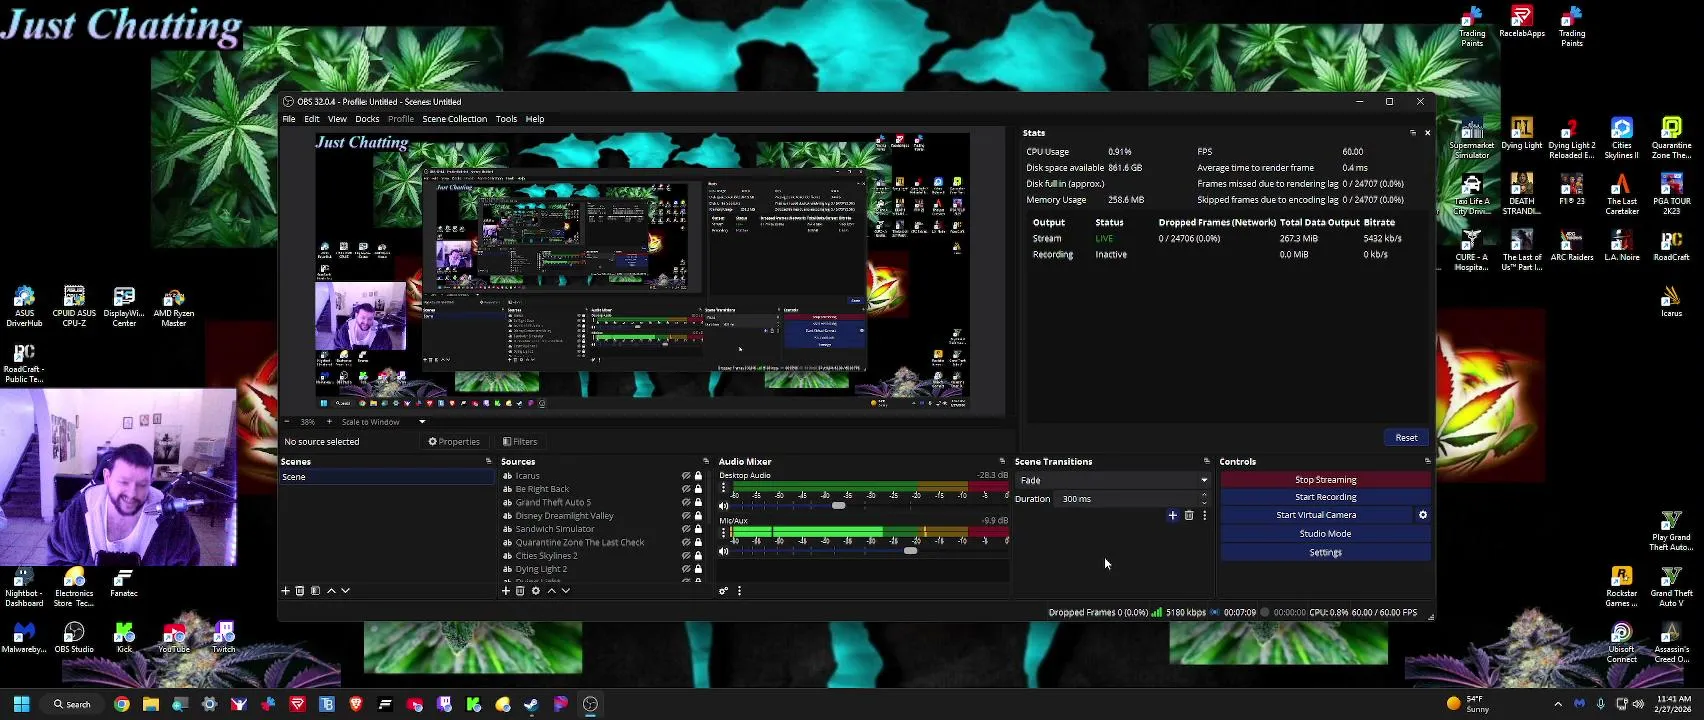The height and width of the screenshot is (720, 1704).
Task: Open the Edit menu
Action: pos(312,119)
